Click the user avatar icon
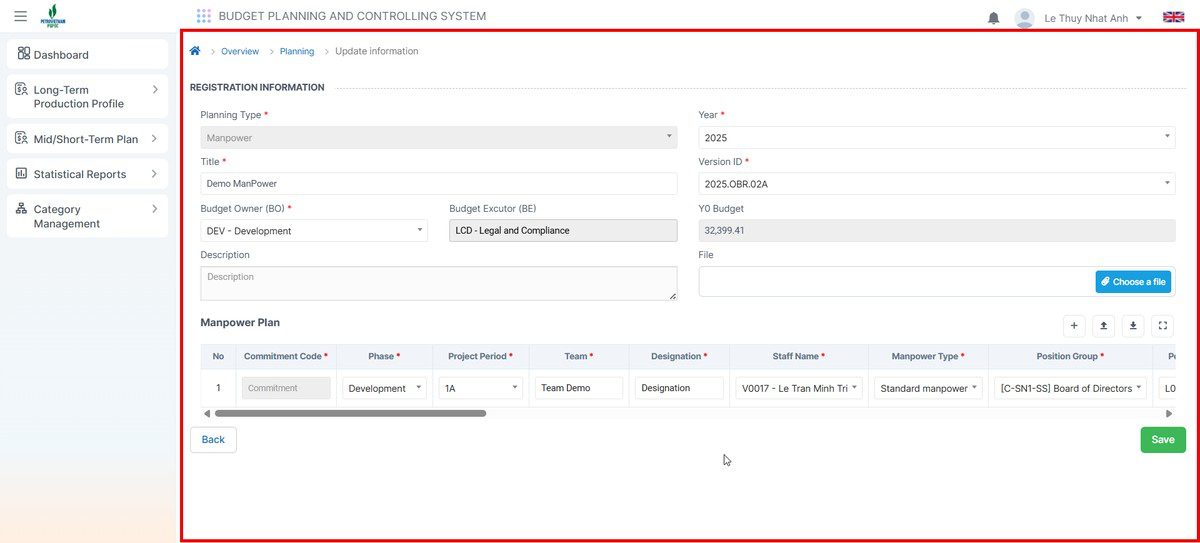Image resolution: width=1200 pixels, height=543 pixels. [1024, 18]
